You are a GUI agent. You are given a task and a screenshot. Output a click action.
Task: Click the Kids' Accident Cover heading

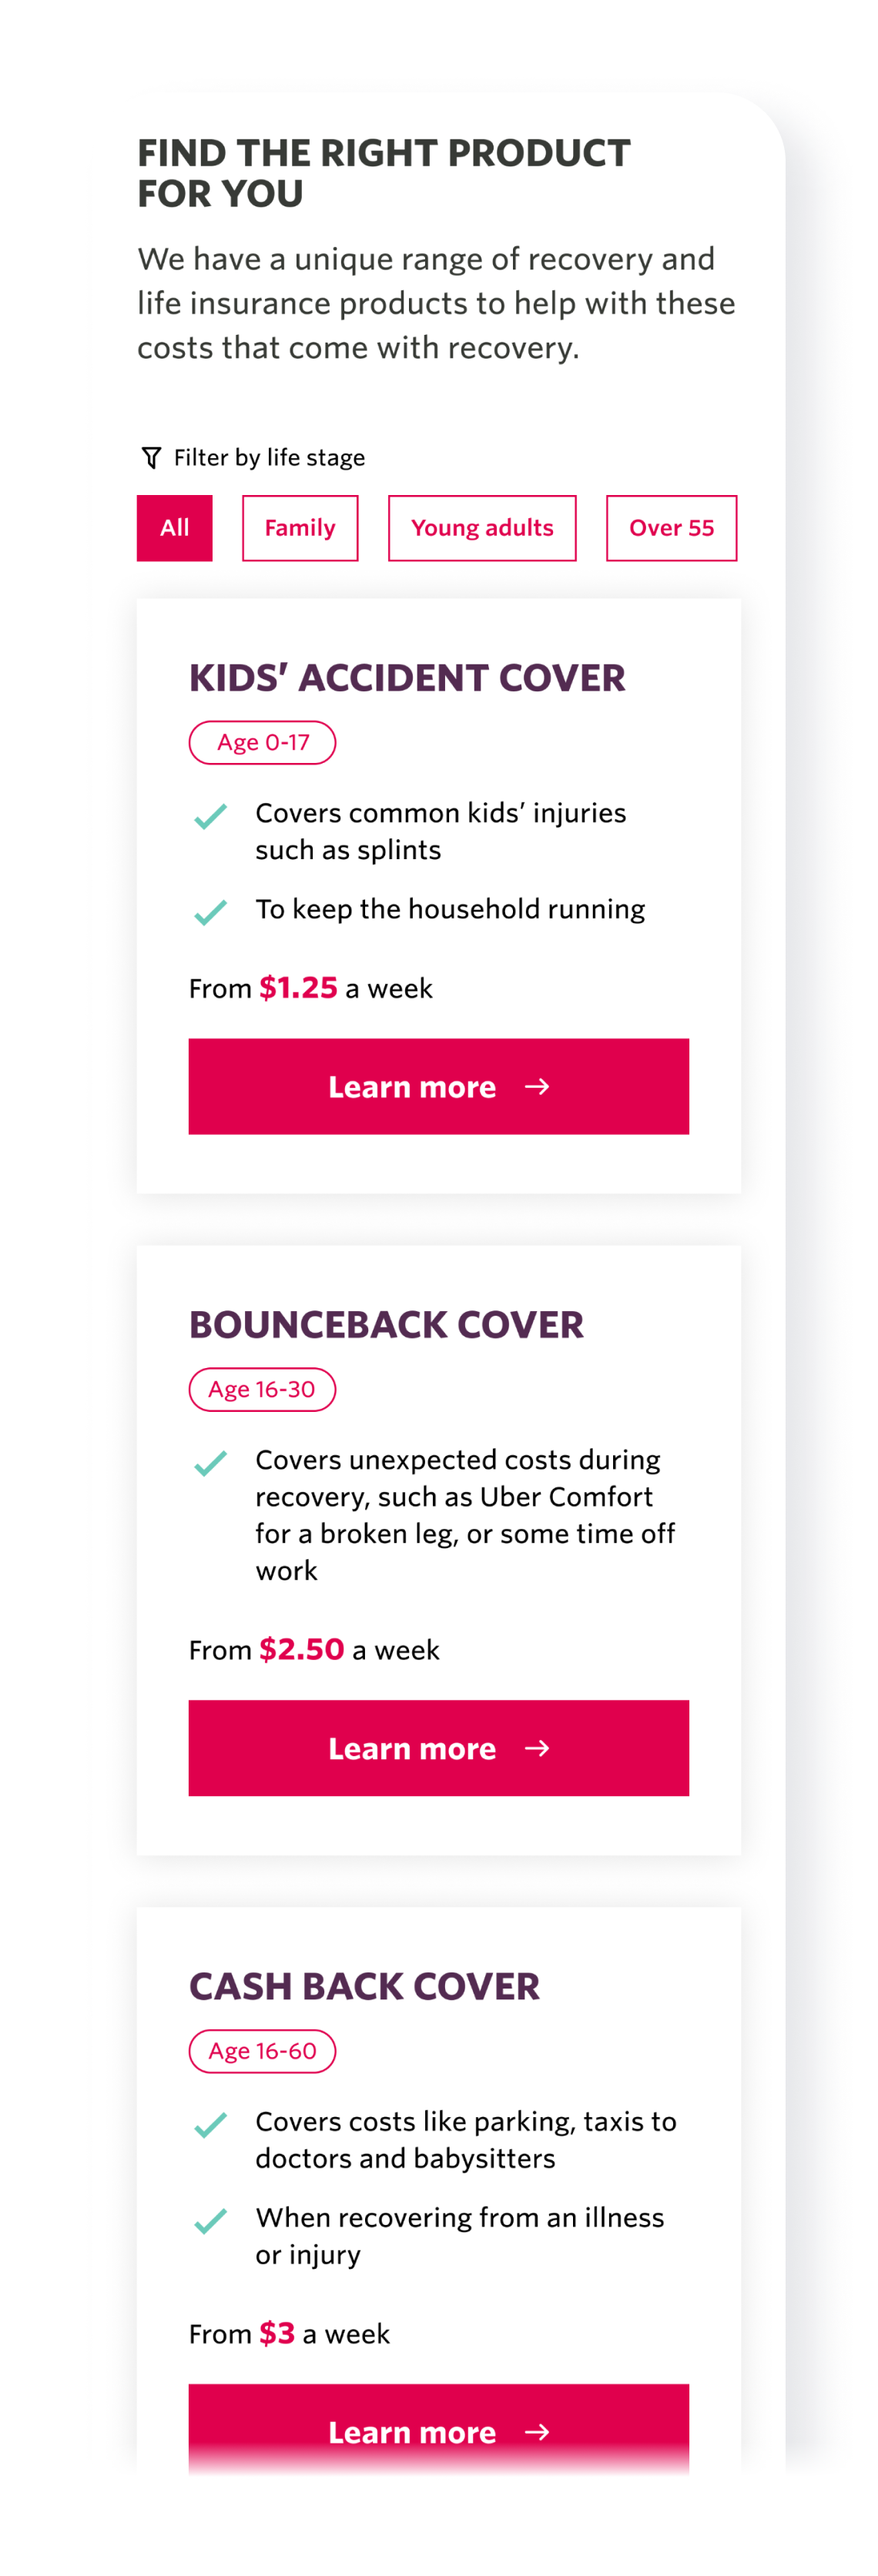[406, 678]
